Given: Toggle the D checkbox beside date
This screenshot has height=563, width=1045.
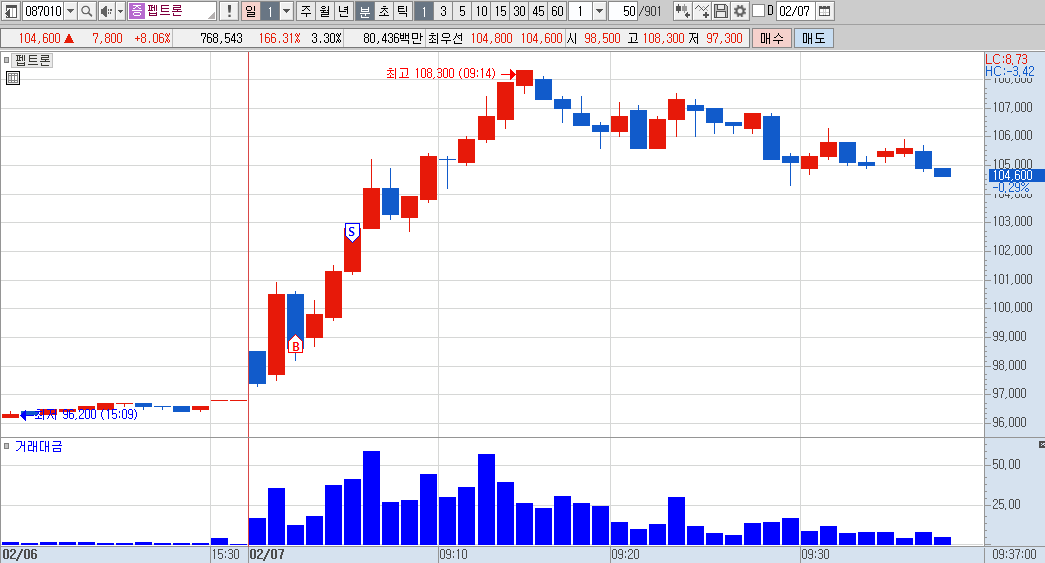Looking at the screenshot, I should point(758,11).
